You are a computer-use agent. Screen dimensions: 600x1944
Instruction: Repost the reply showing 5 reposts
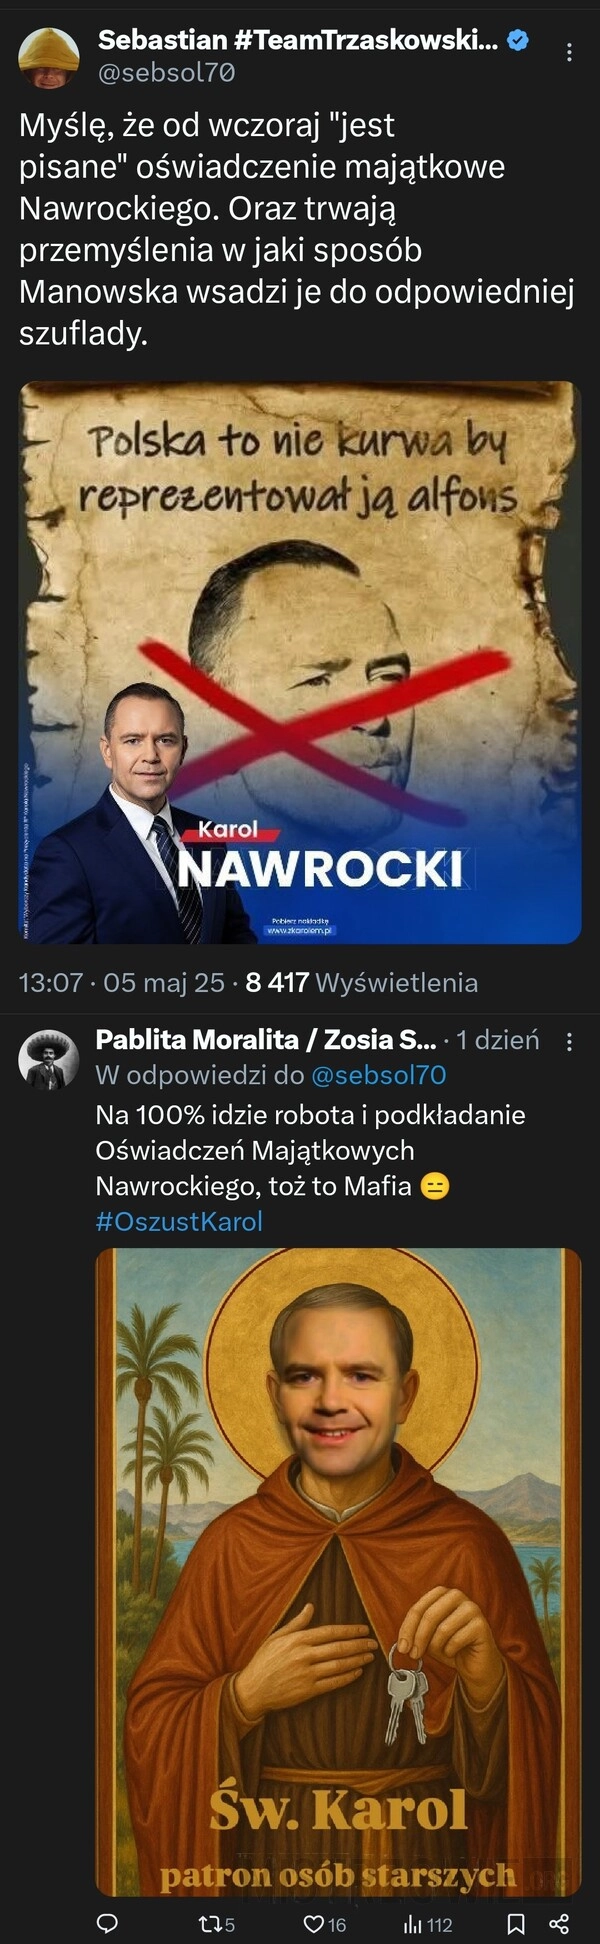point(216,1923)
